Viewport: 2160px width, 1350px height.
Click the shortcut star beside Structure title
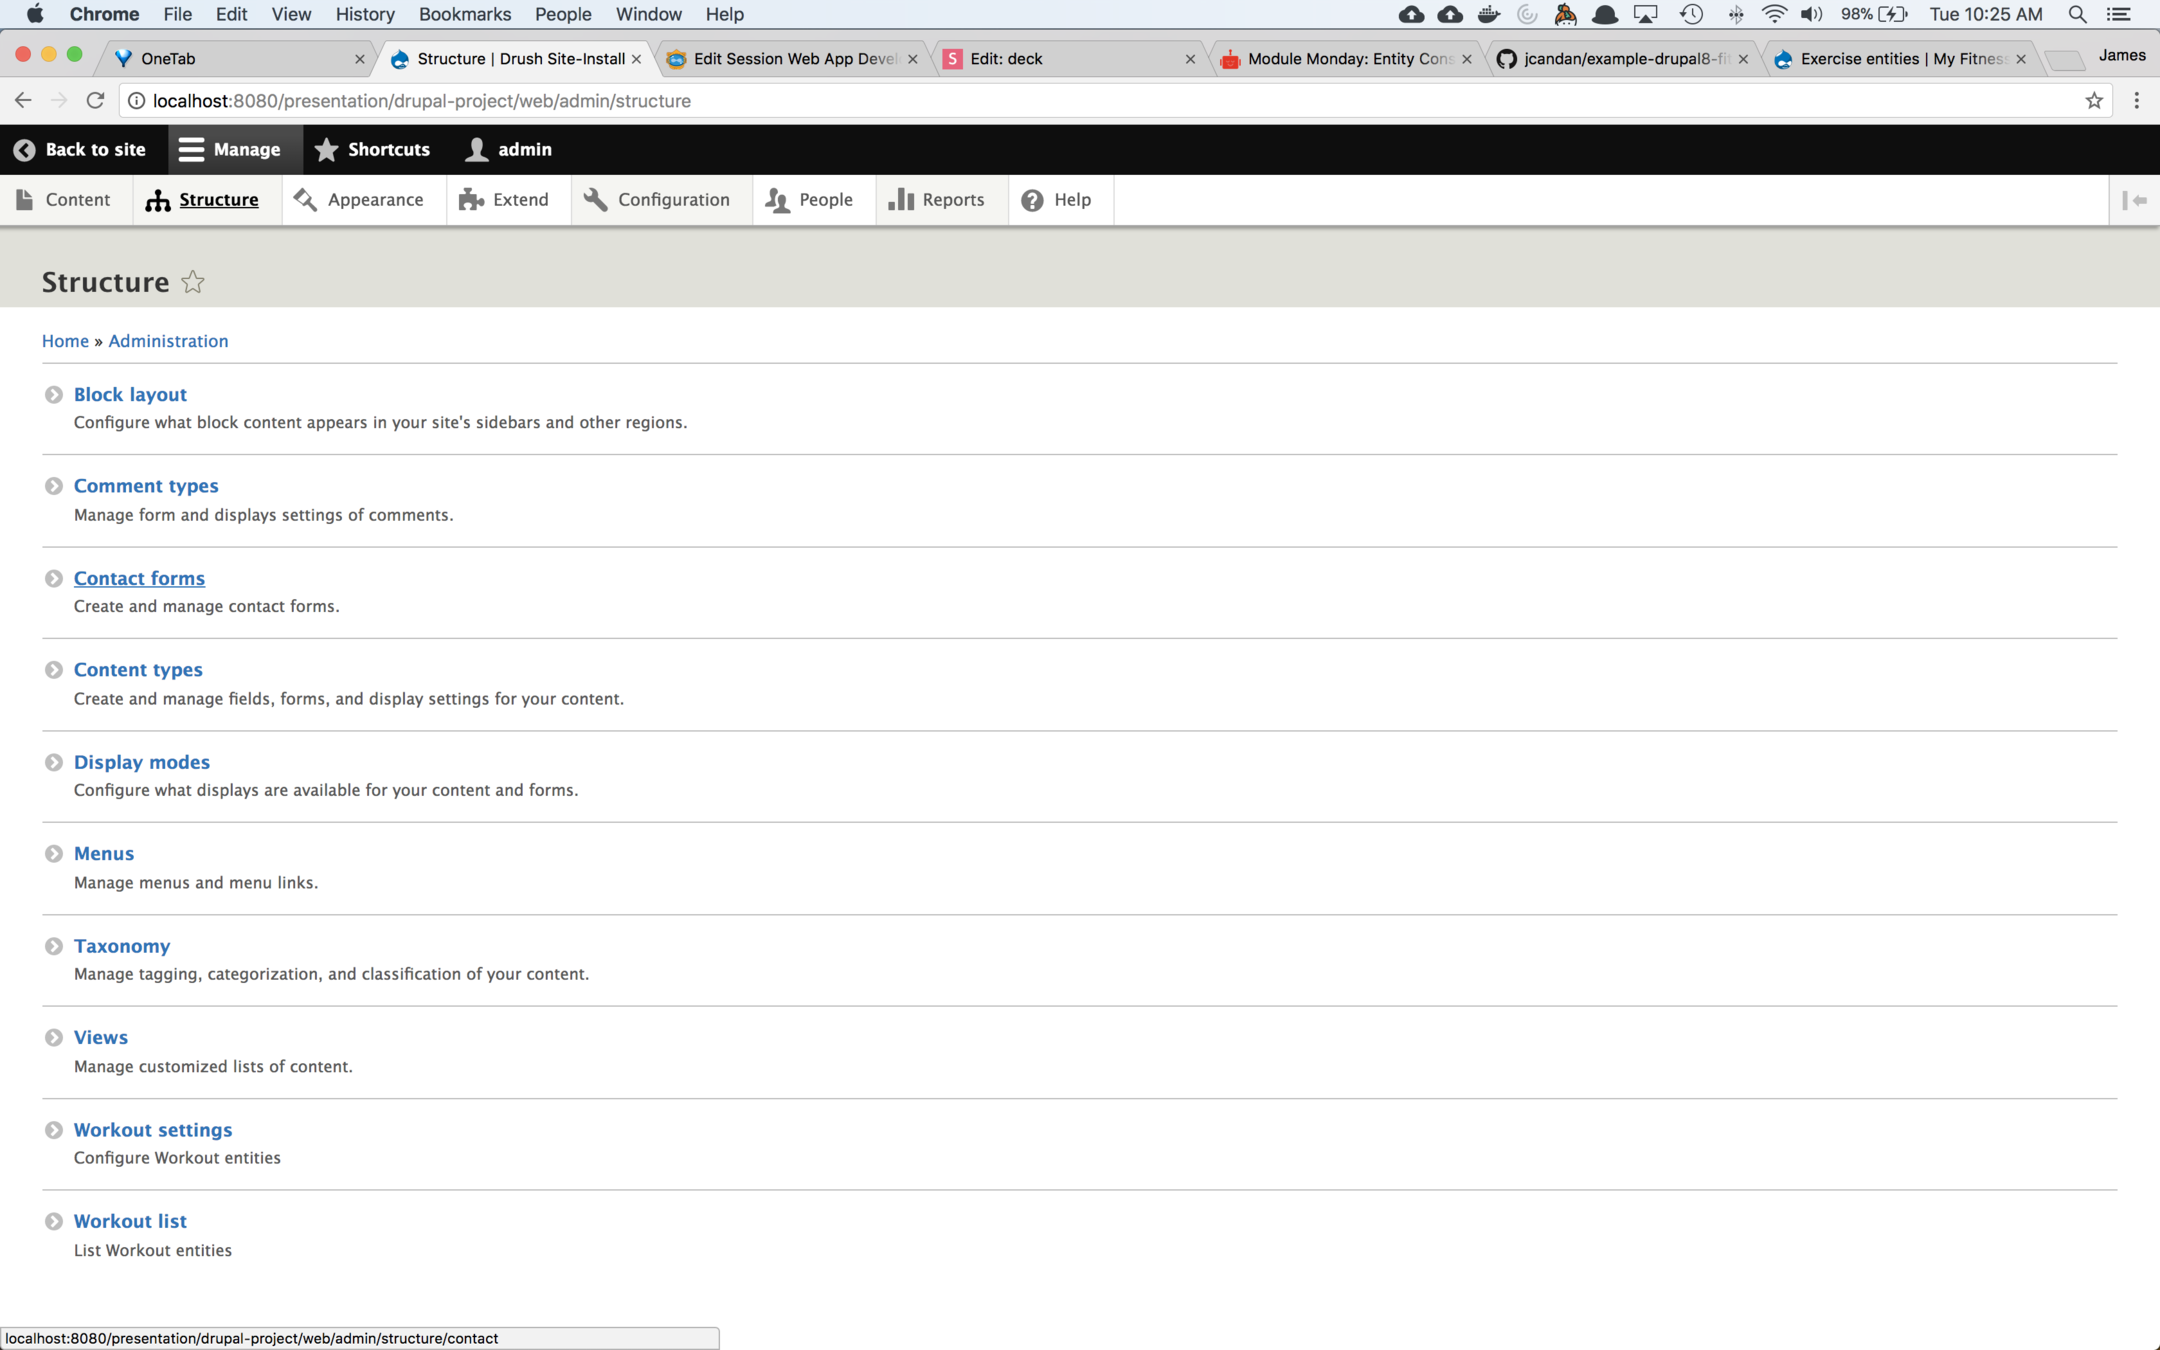pyautogui.click(x=193, y=282)
